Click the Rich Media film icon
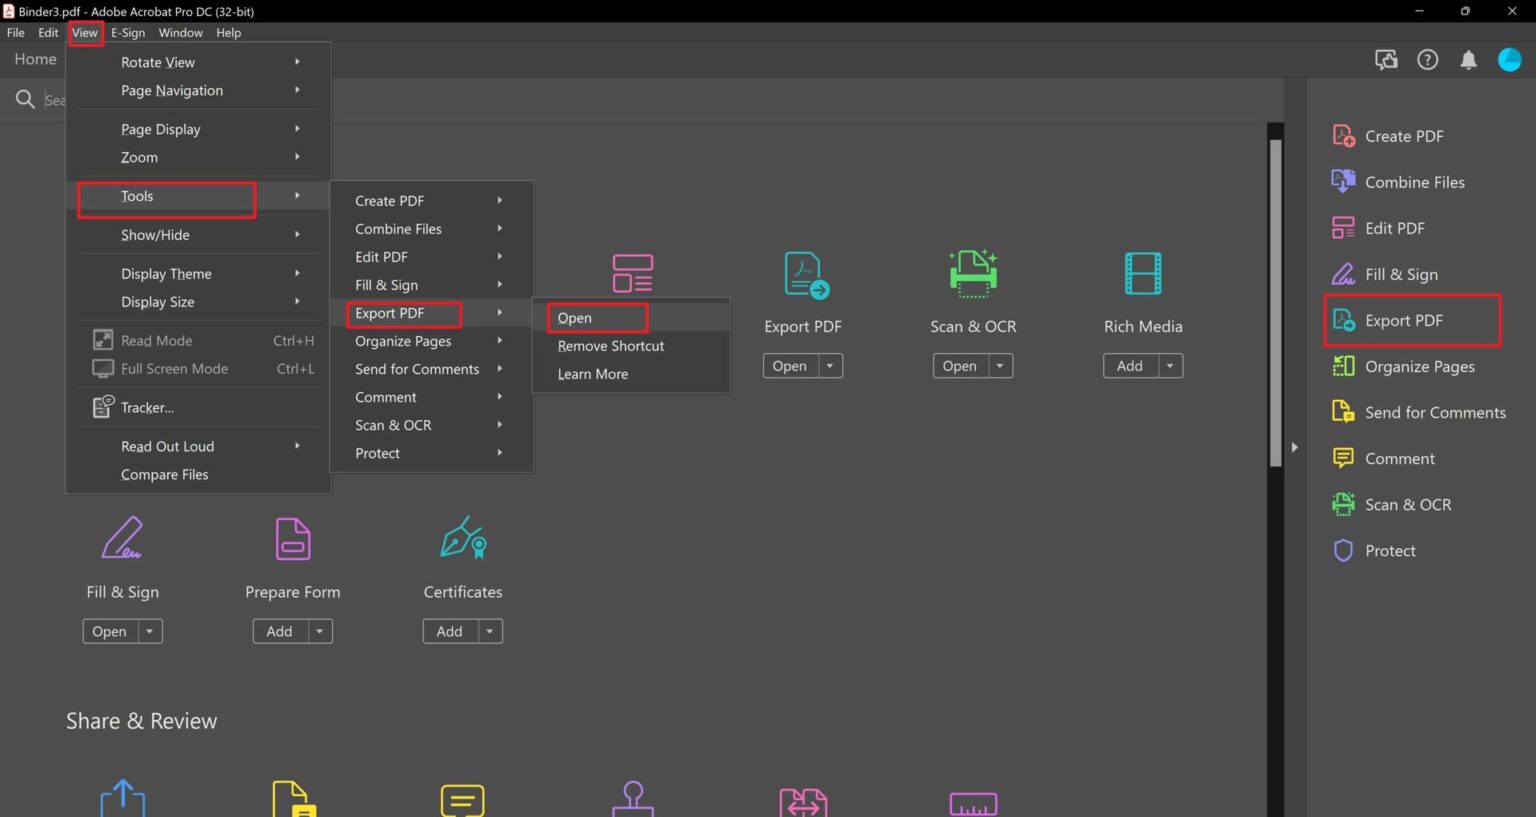 click(1142, 274)
